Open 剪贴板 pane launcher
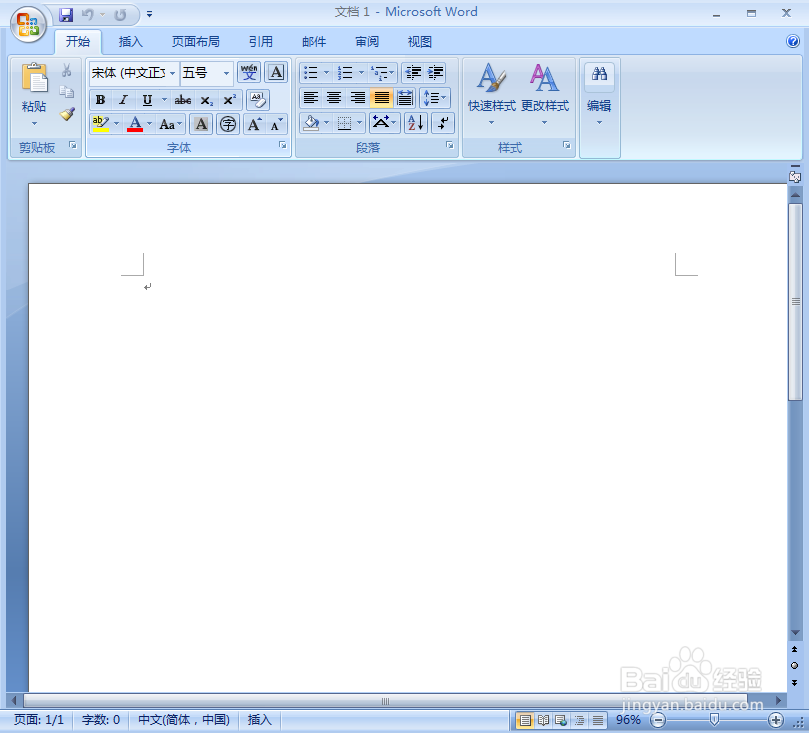The width and height of the screenshot is (809, 733). click(x=73, y=145)
